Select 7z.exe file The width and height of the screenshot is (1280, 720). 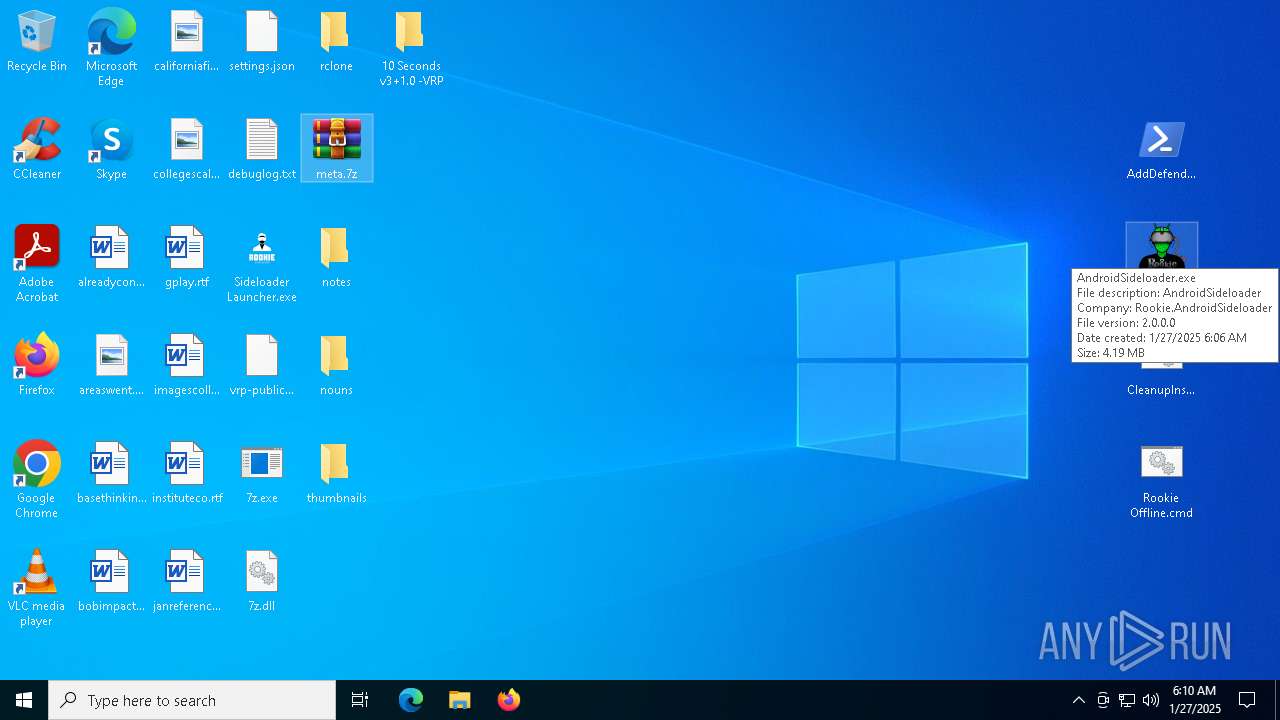tap(262, 474)
